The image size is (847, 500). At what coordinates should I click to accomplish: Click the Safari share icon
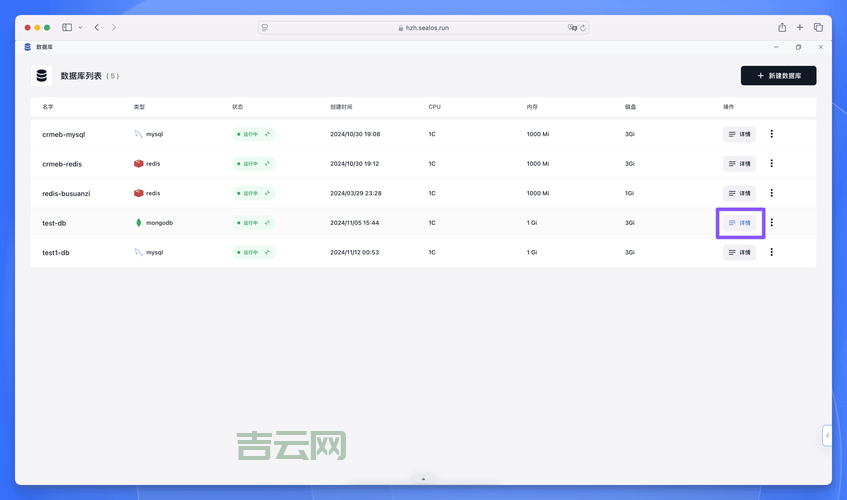(782, 28)
